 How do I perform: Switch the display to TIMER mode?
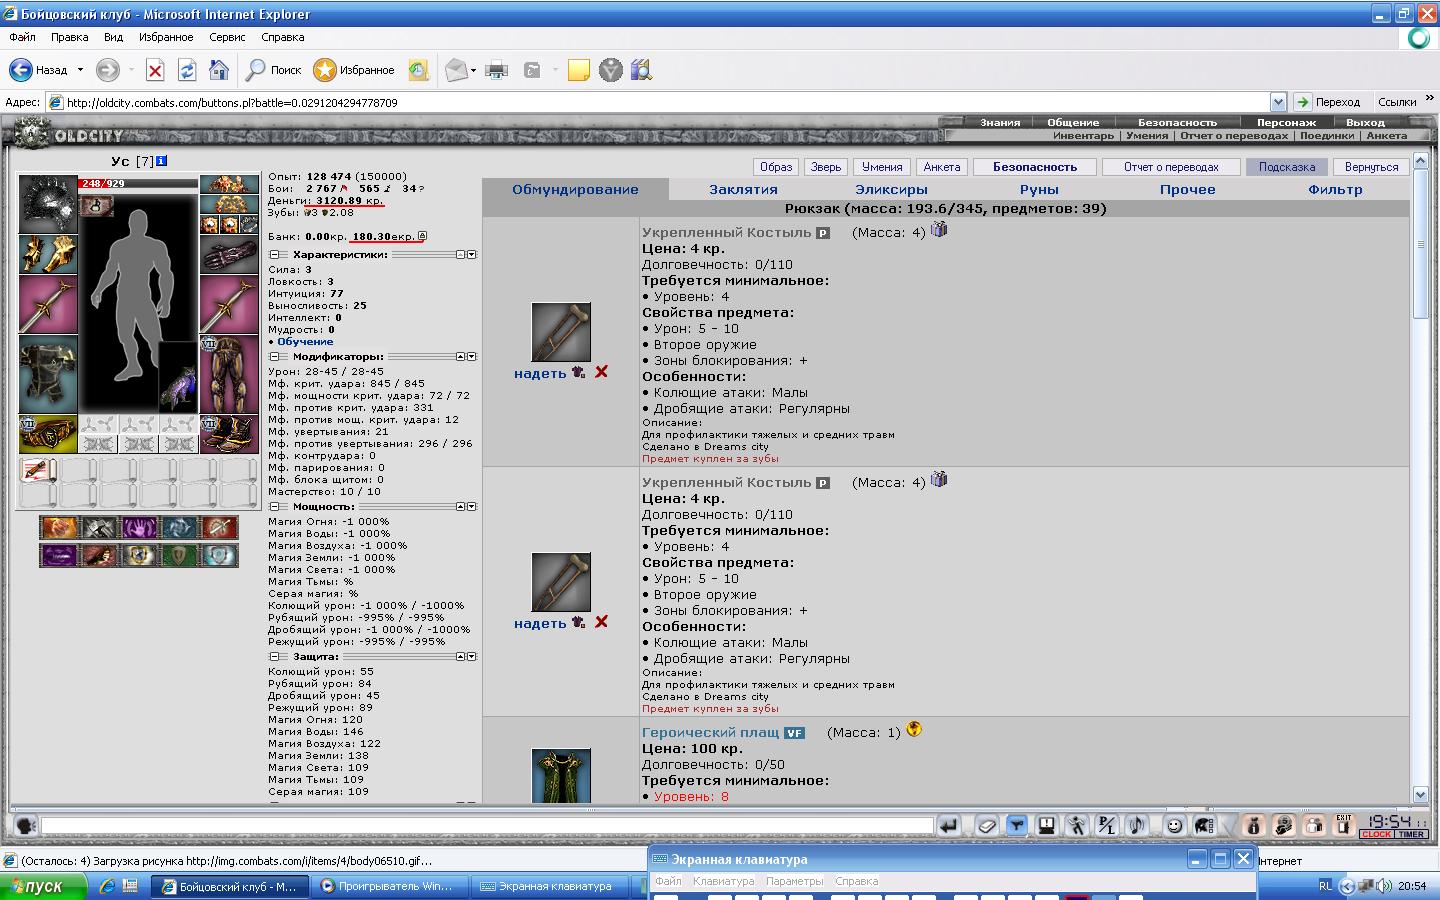coord(1411,834)
